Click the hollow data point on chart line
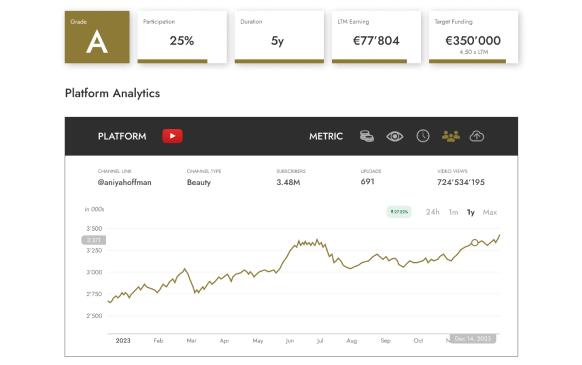 pos(474,242)
